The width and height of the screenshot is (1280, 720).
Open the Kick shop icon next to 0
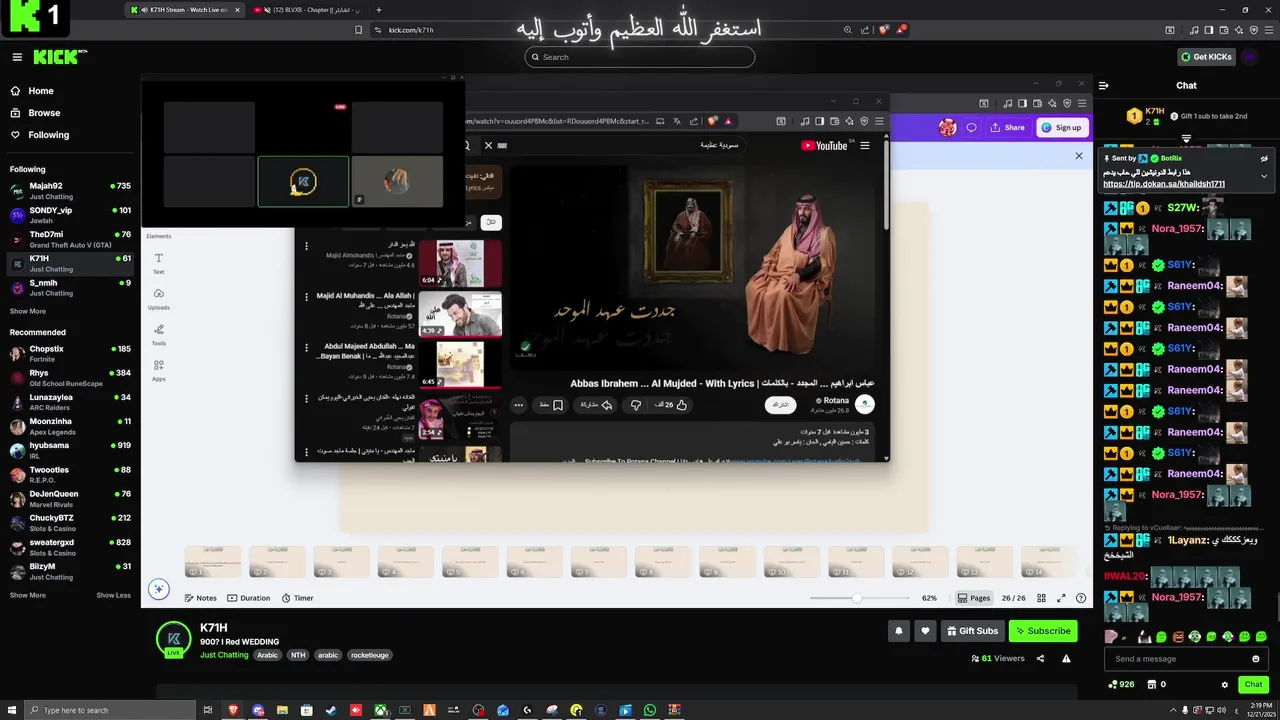1151,685
